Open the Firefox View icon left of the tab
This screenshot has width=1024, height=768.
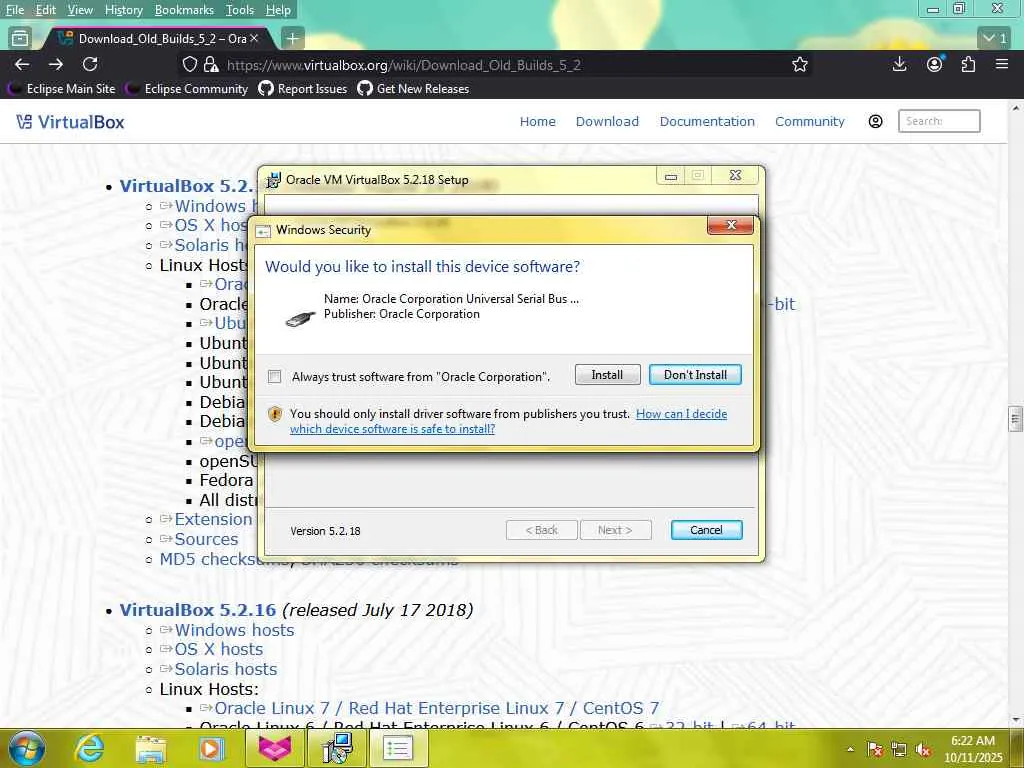20,39
